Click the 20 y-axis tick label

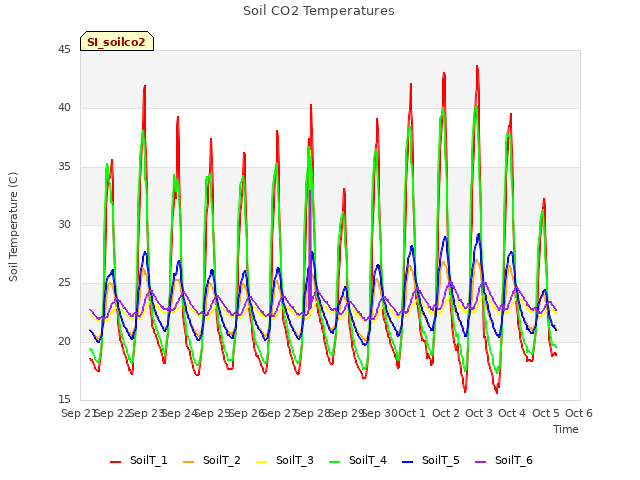click(x=64, y=342)
